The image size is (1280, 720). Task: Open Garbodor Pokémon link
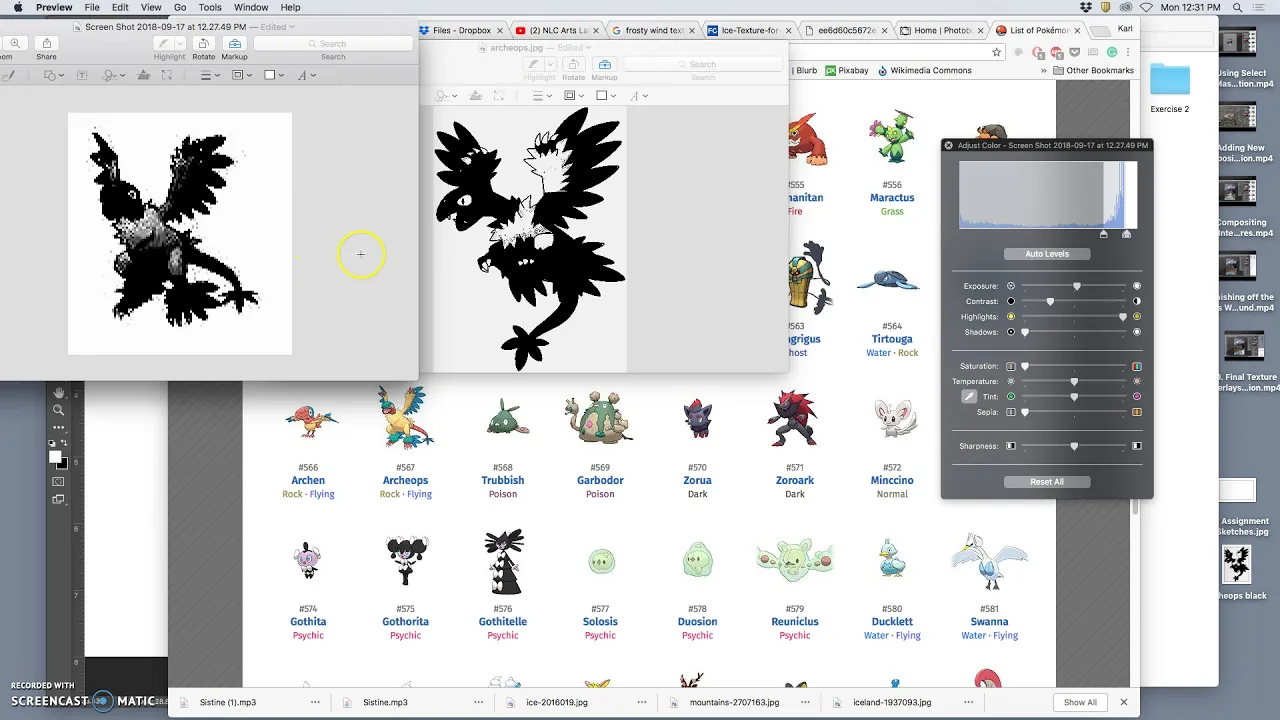coord(600,480)
